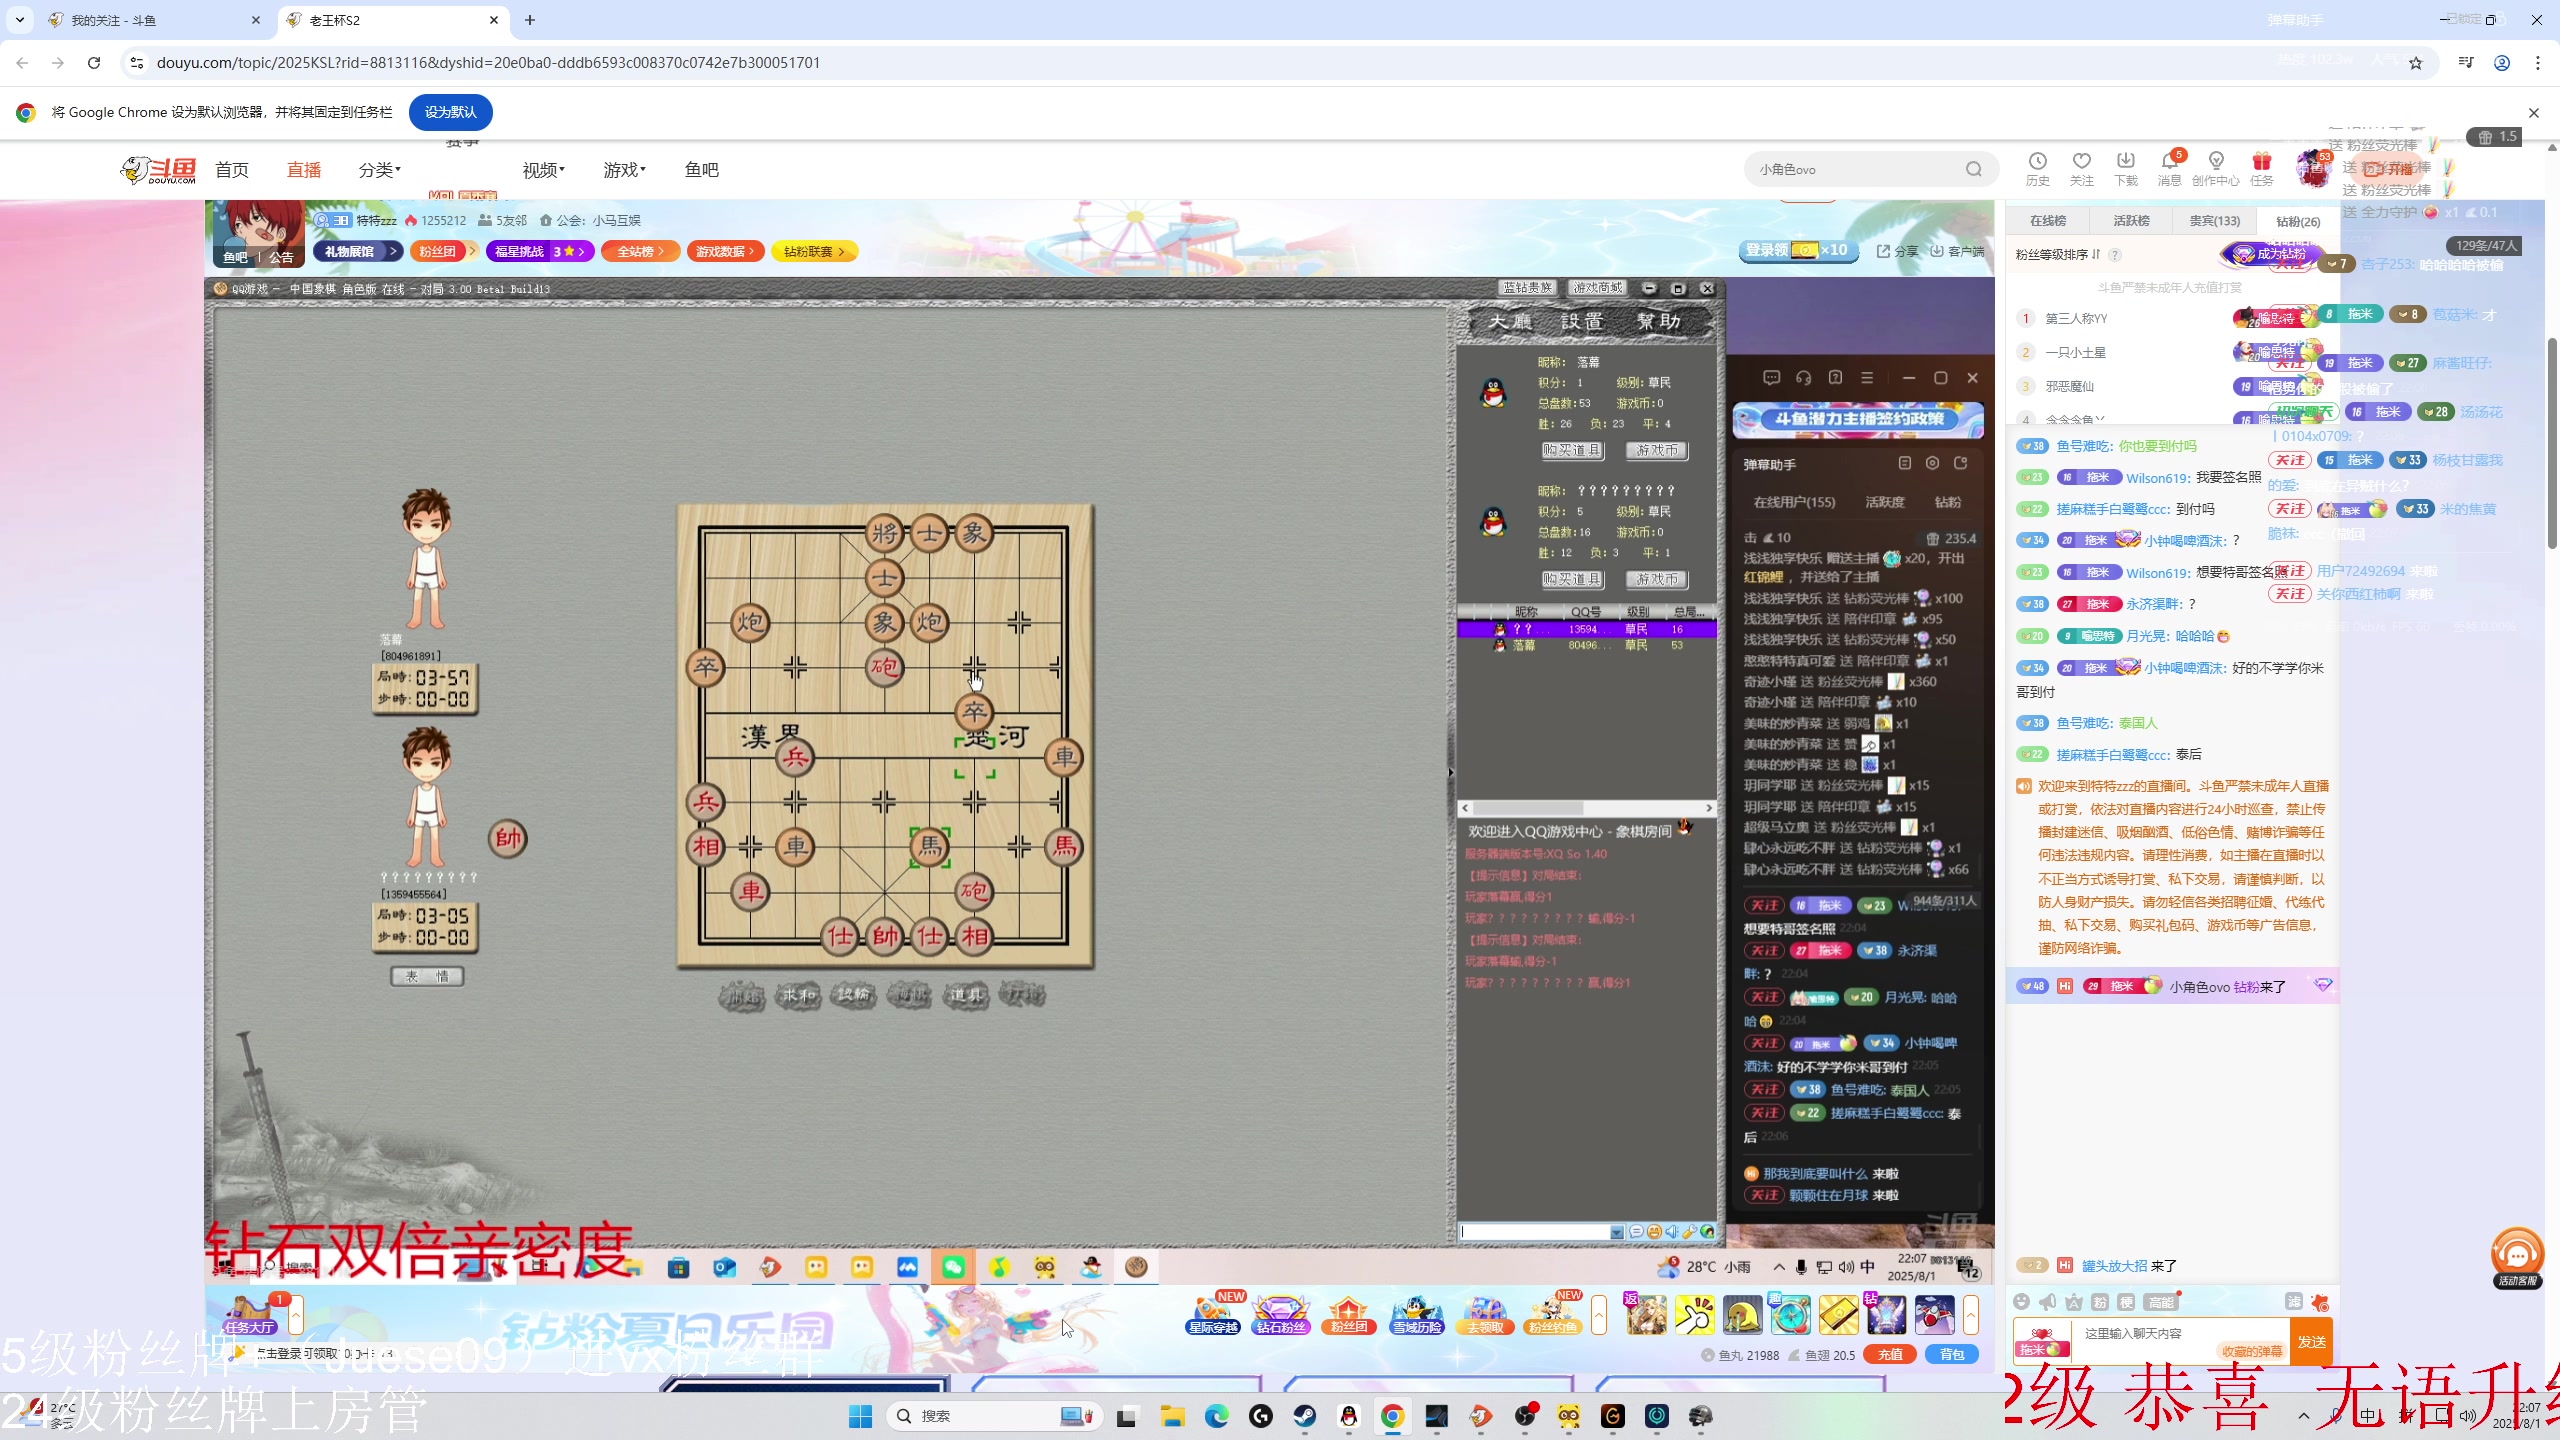Click the megaphone icon in chat toolbar
The height and width of the screenshot is (1440, 2560).
click(2047, 1301)
